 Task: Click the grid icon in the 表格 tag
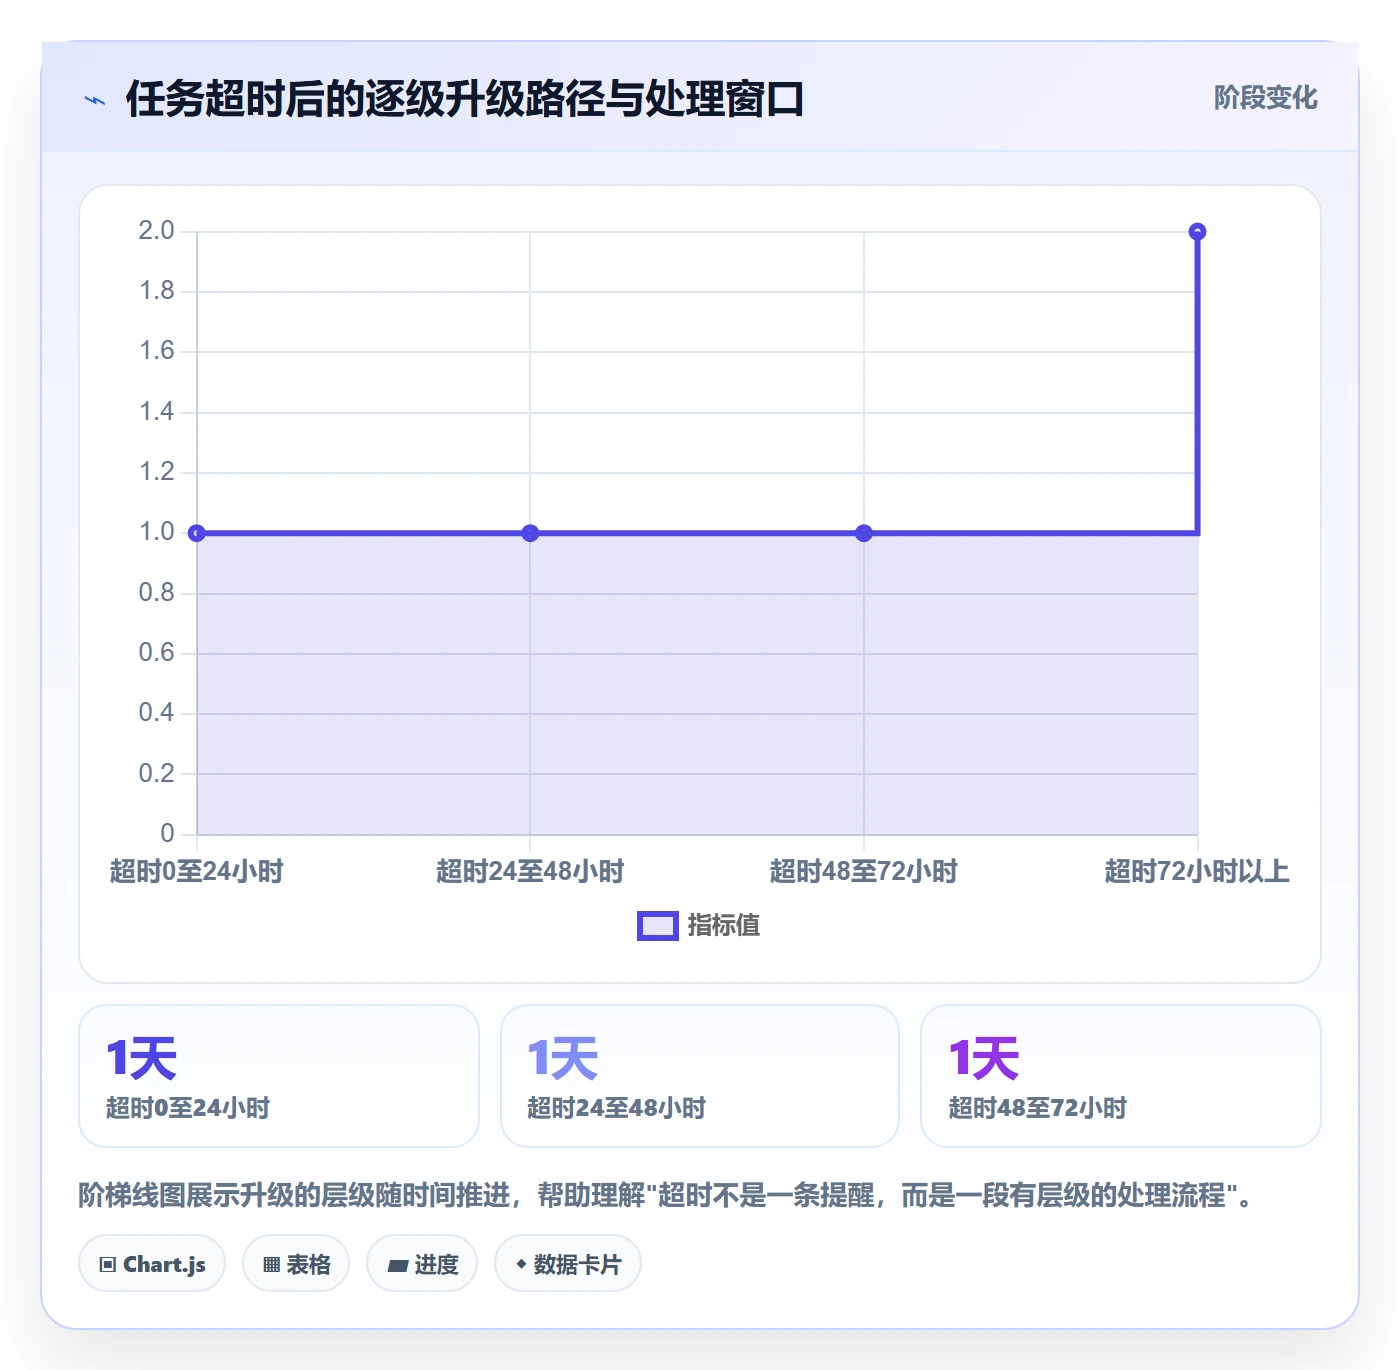271,1265
